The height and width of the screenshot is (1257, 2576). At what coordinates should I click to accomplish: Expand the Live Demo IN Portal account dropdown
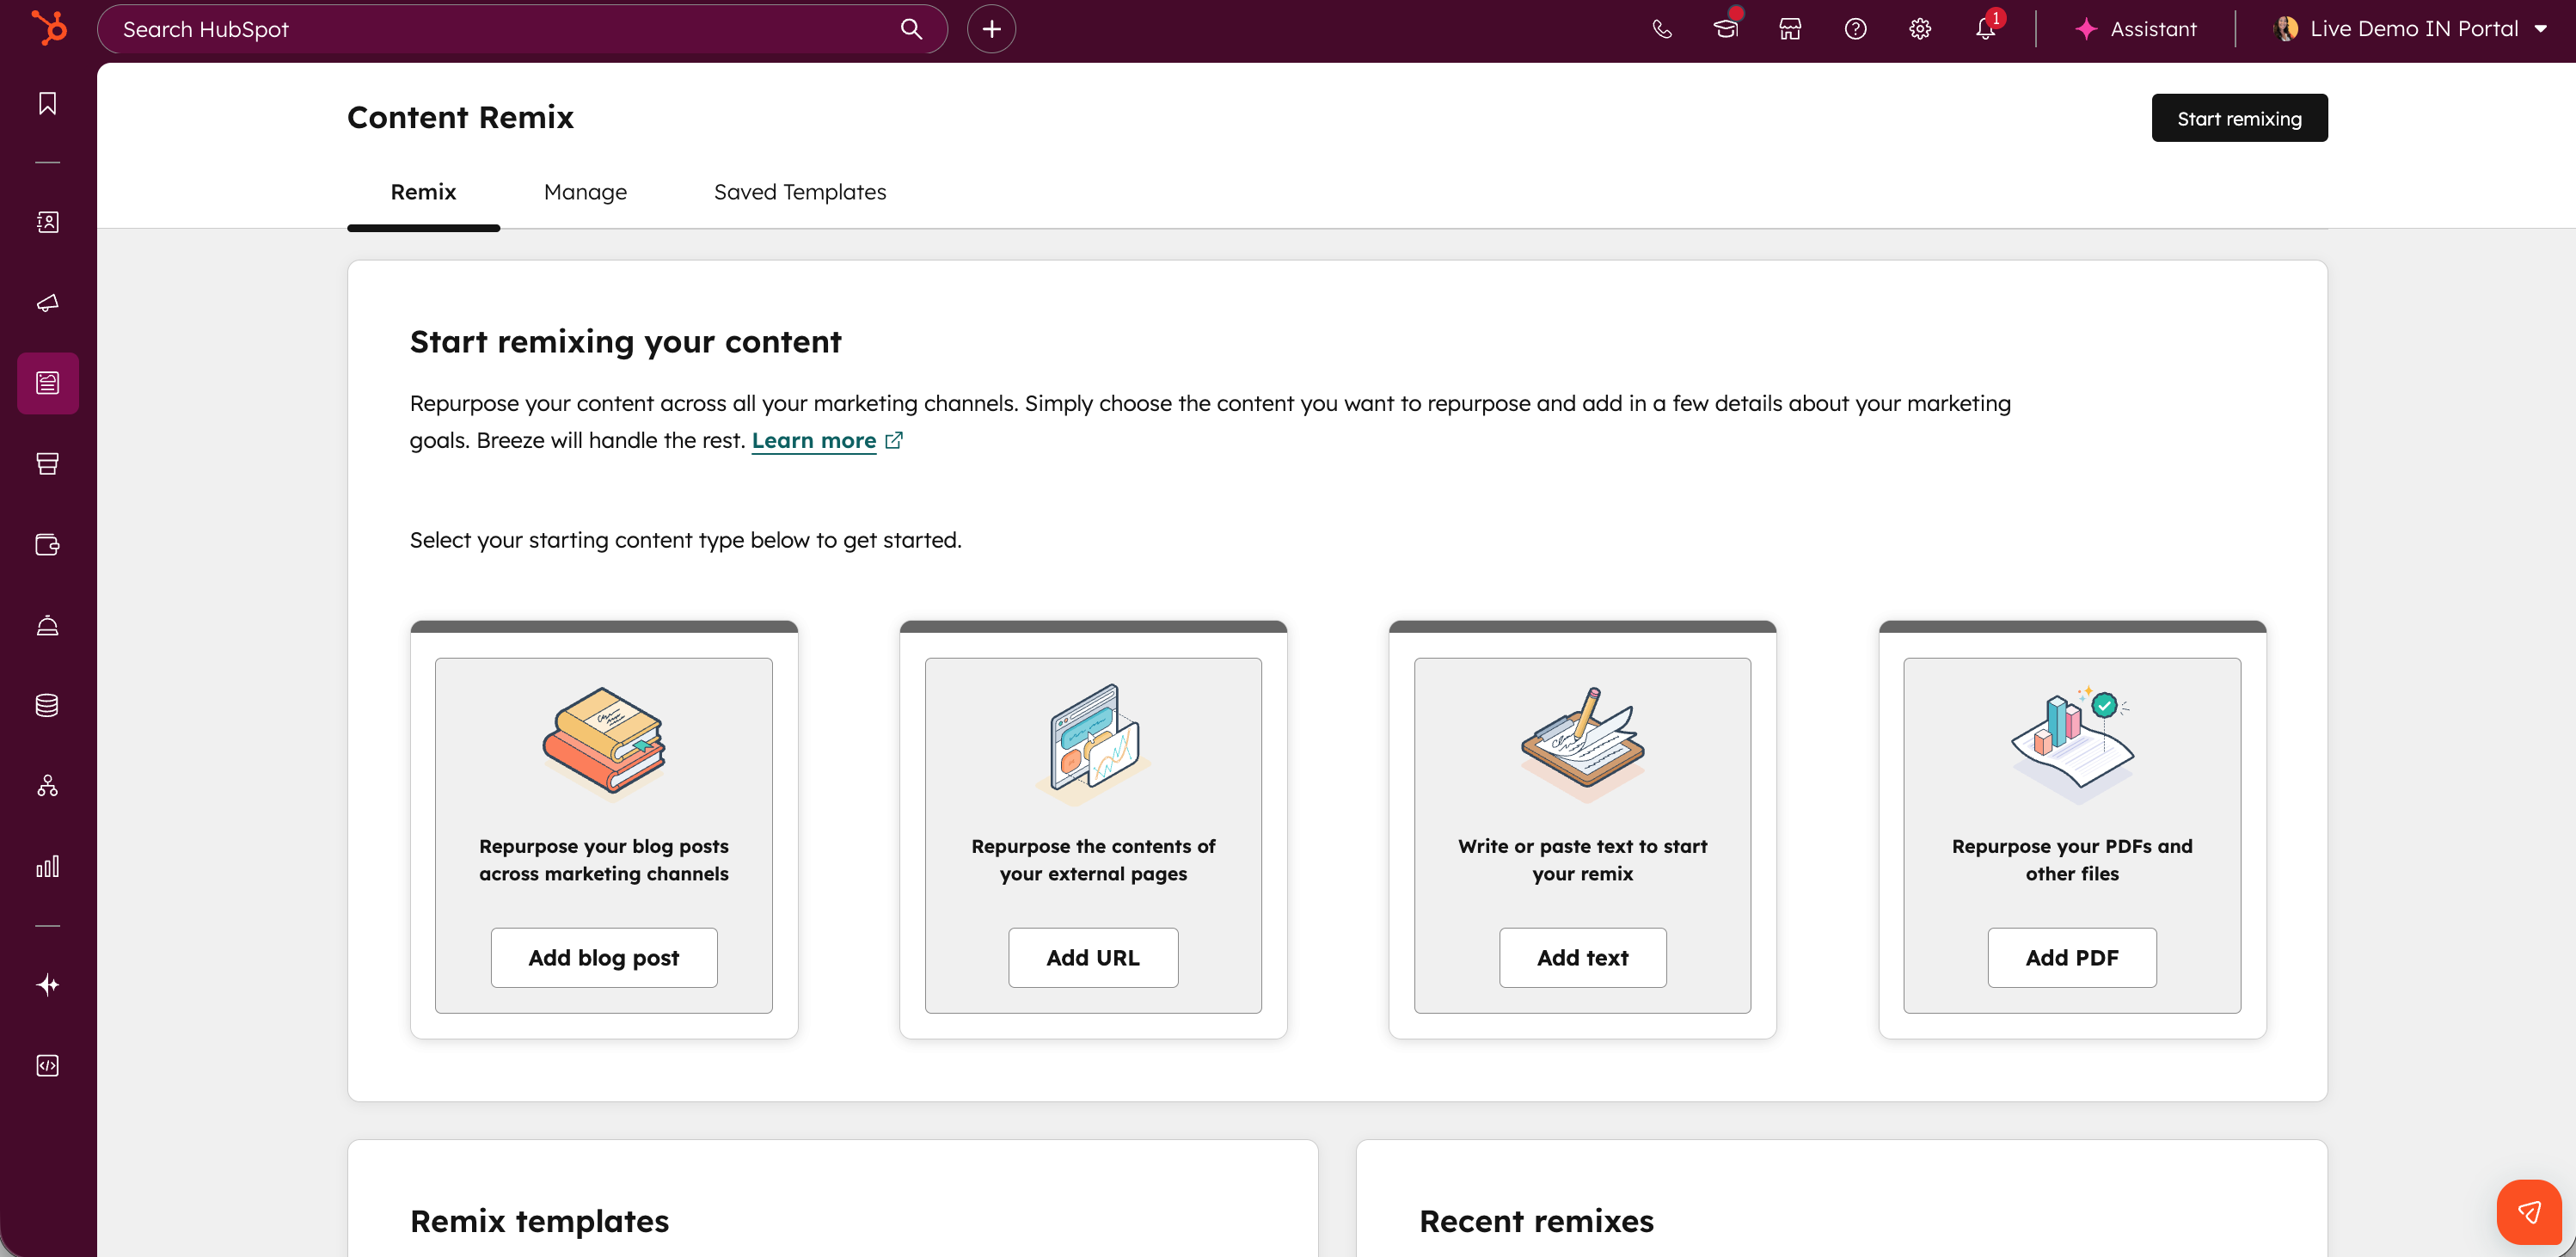(x=2410, y=29)
